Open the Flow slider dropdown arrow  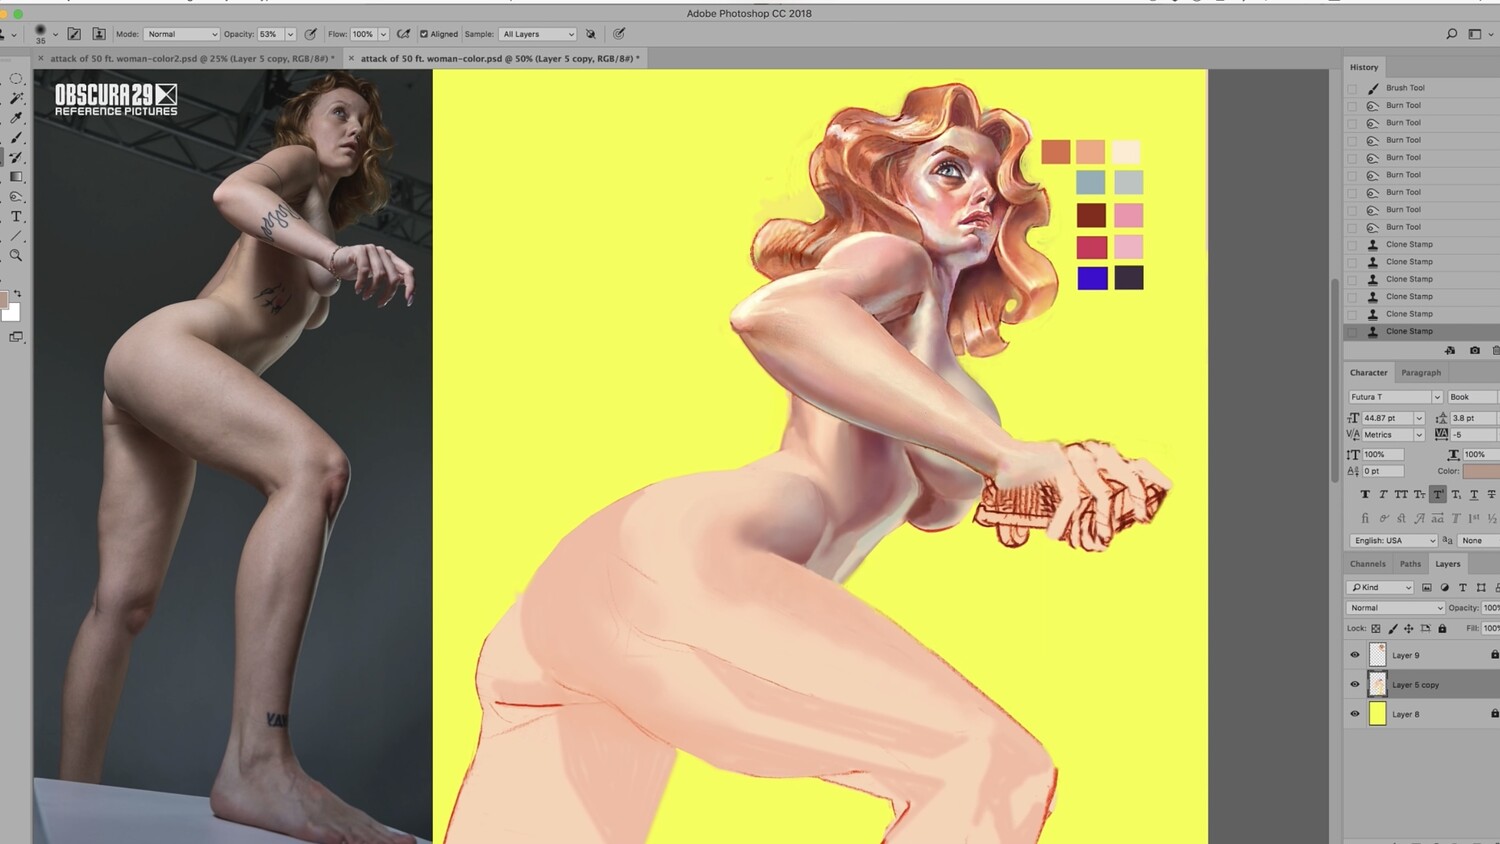383,34
